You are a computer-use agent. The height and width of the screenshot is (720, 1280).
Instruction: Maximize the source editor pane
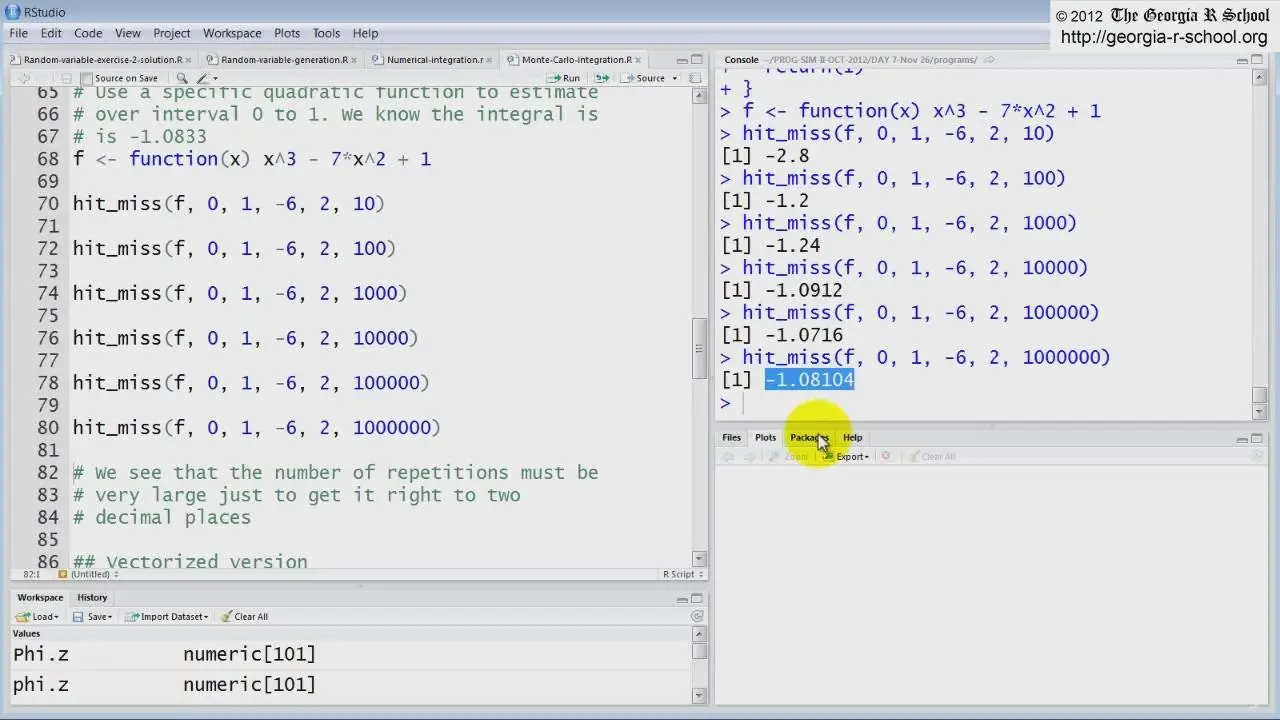pyautogui.click(x=697, y=60)
